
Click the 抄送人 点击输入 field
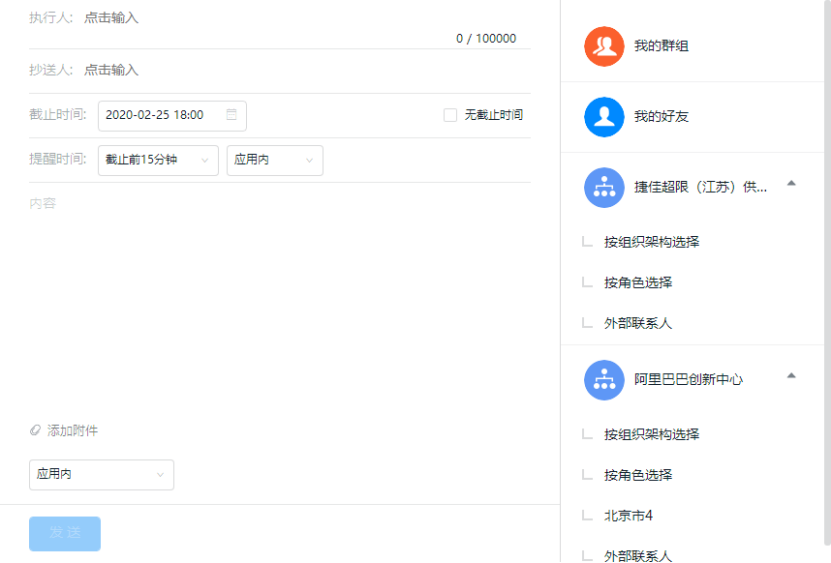111,70
